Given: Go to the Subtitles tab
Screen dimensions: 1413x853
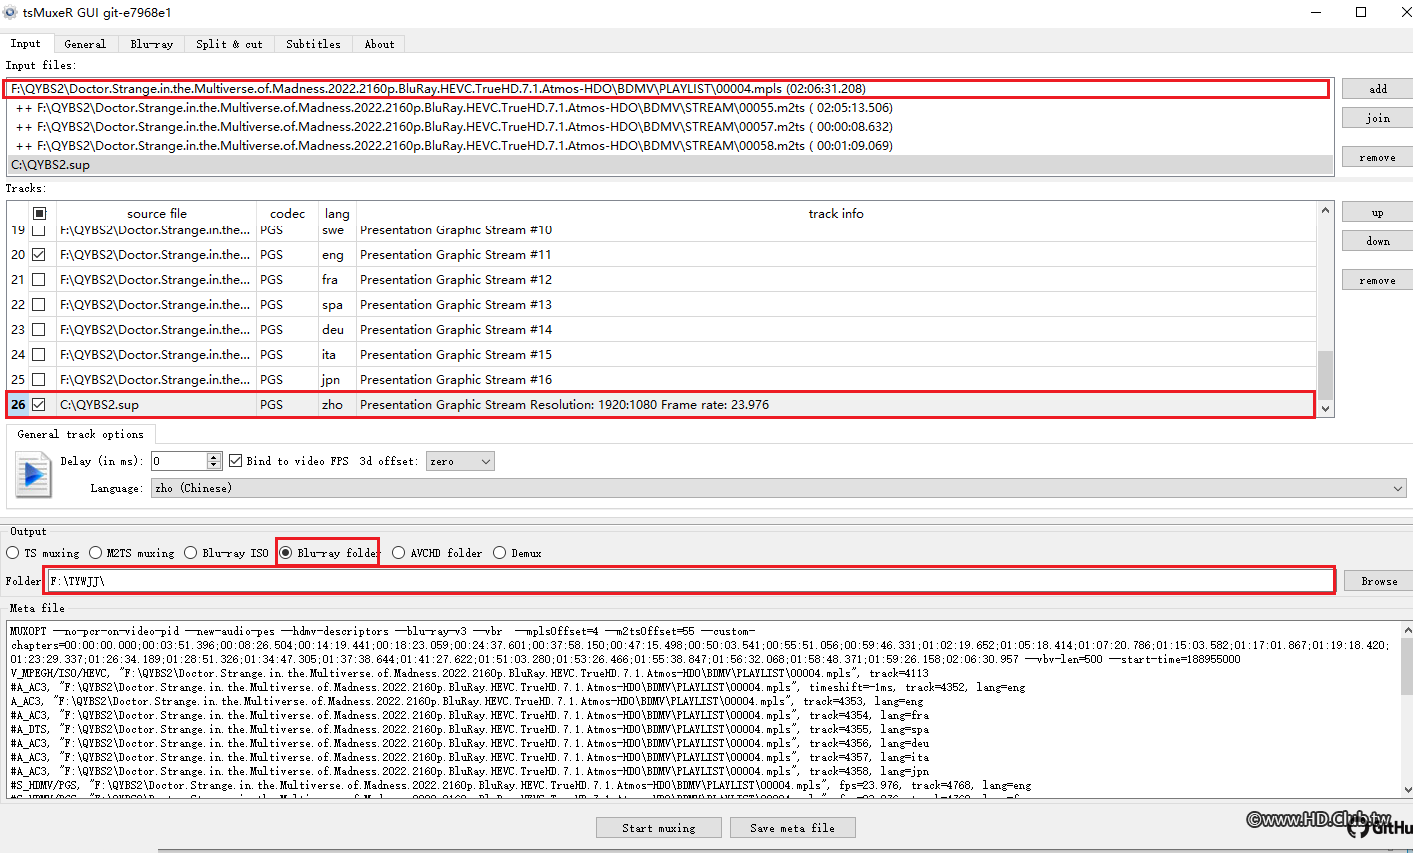Looking at the screenshot, I should point(313,44).
